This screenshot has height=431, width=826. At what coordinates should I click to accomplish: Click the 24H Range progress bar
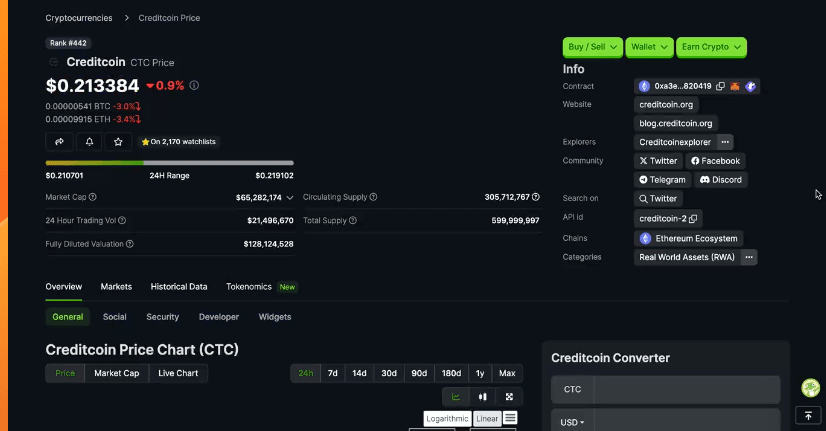pos(170,163)
